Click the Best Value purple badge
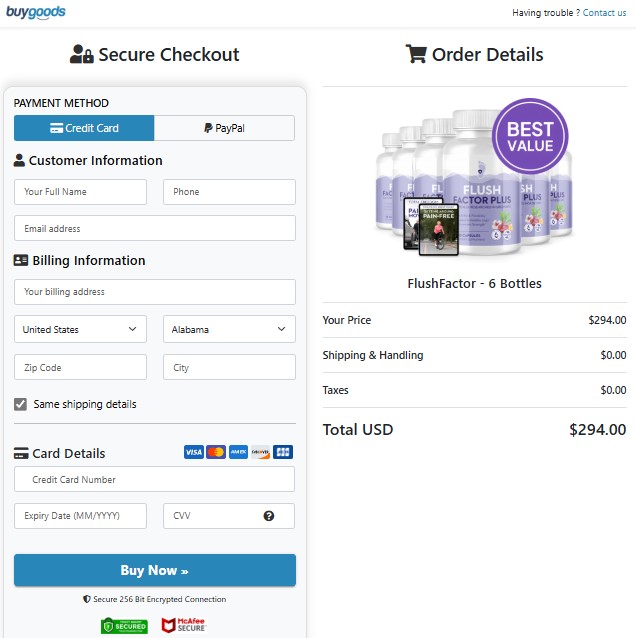Image resolution: width=636 pixels, height=638 pixels. [530, 136]
